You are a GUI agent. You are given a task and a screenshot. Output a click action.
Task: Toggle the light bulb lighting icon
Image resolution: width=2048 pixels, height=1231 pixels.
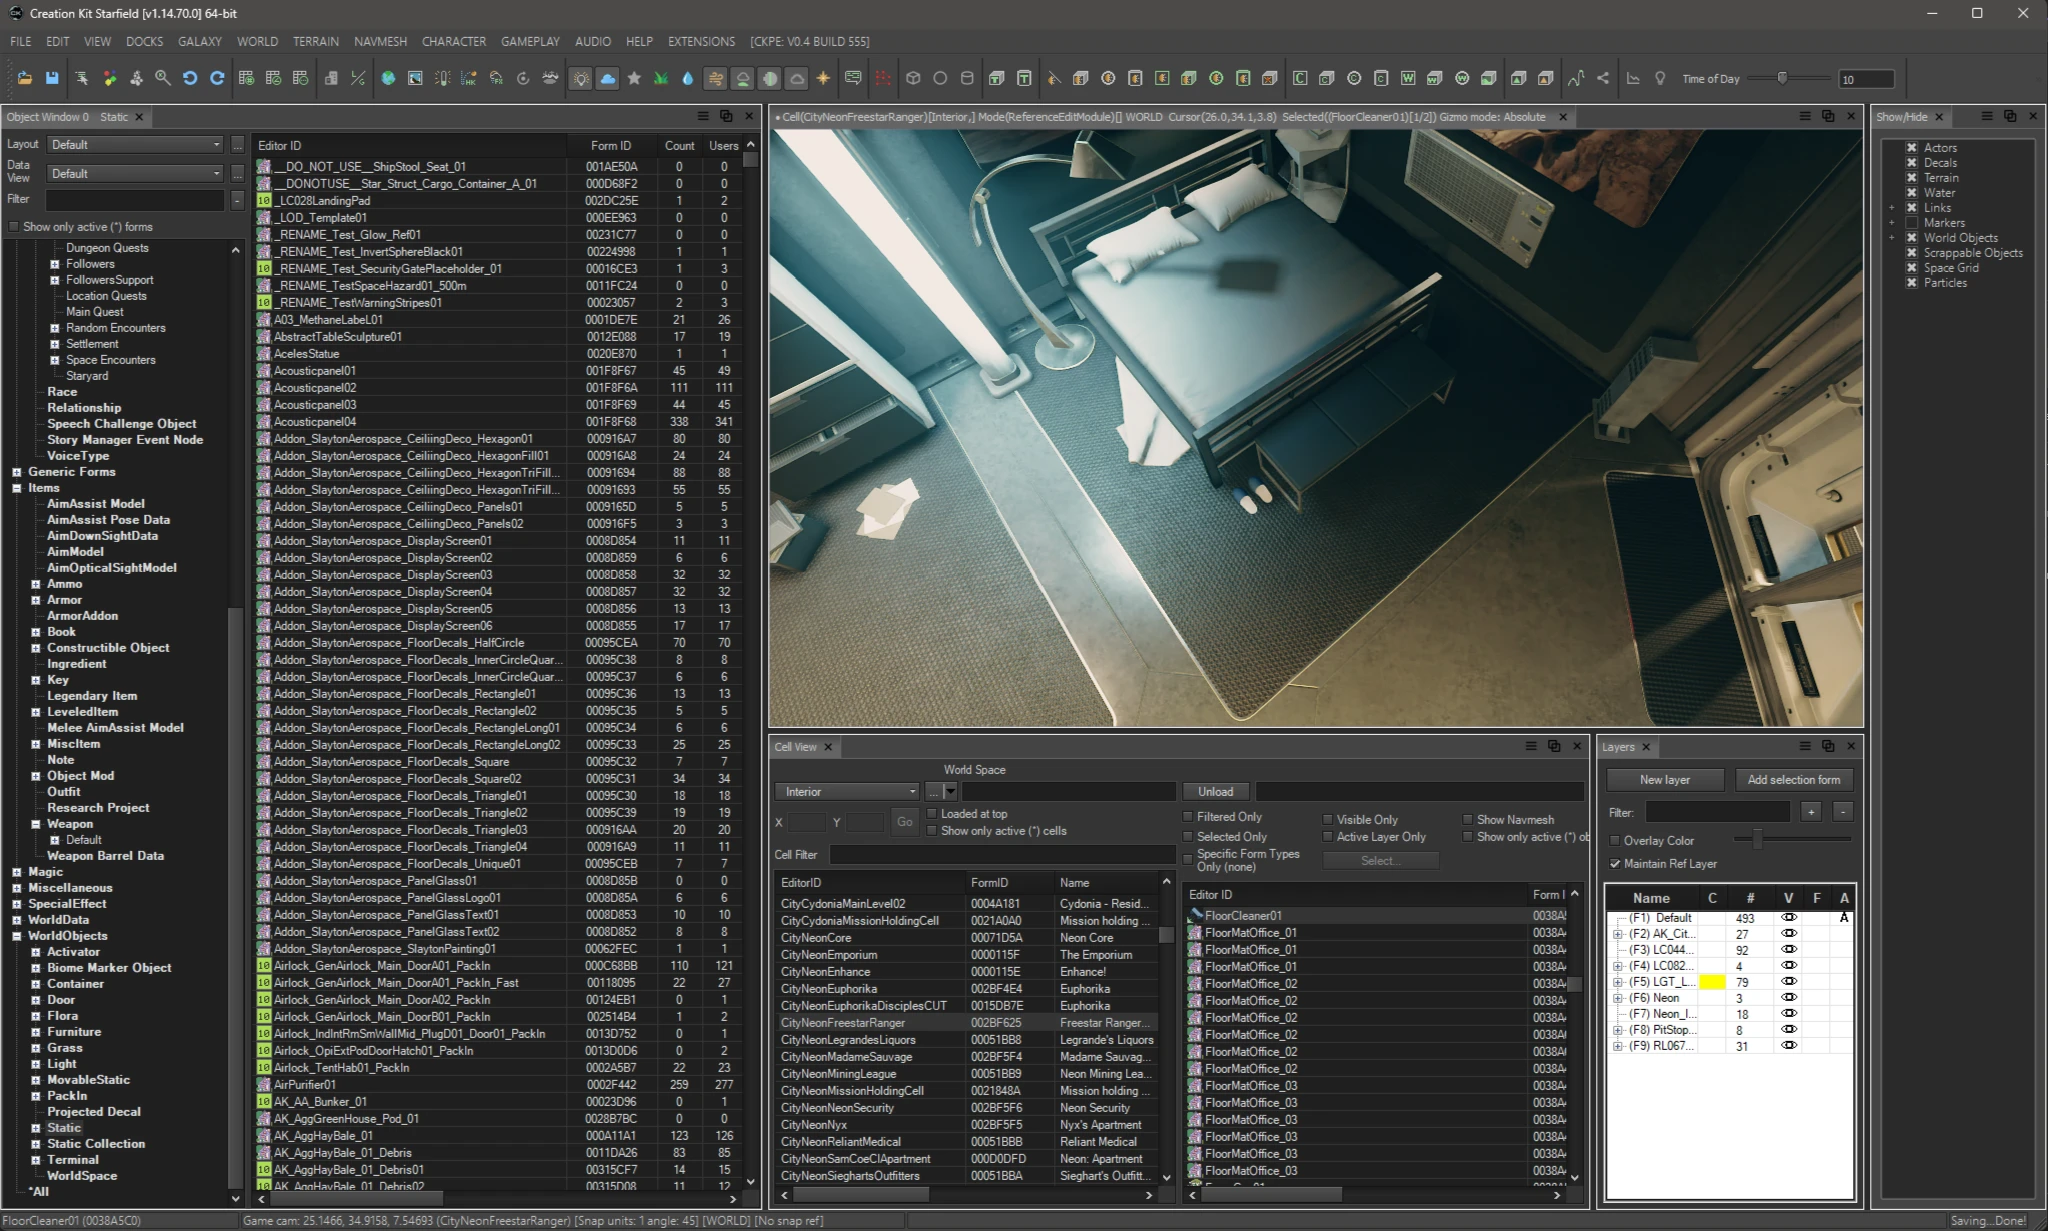coord(580,78)
